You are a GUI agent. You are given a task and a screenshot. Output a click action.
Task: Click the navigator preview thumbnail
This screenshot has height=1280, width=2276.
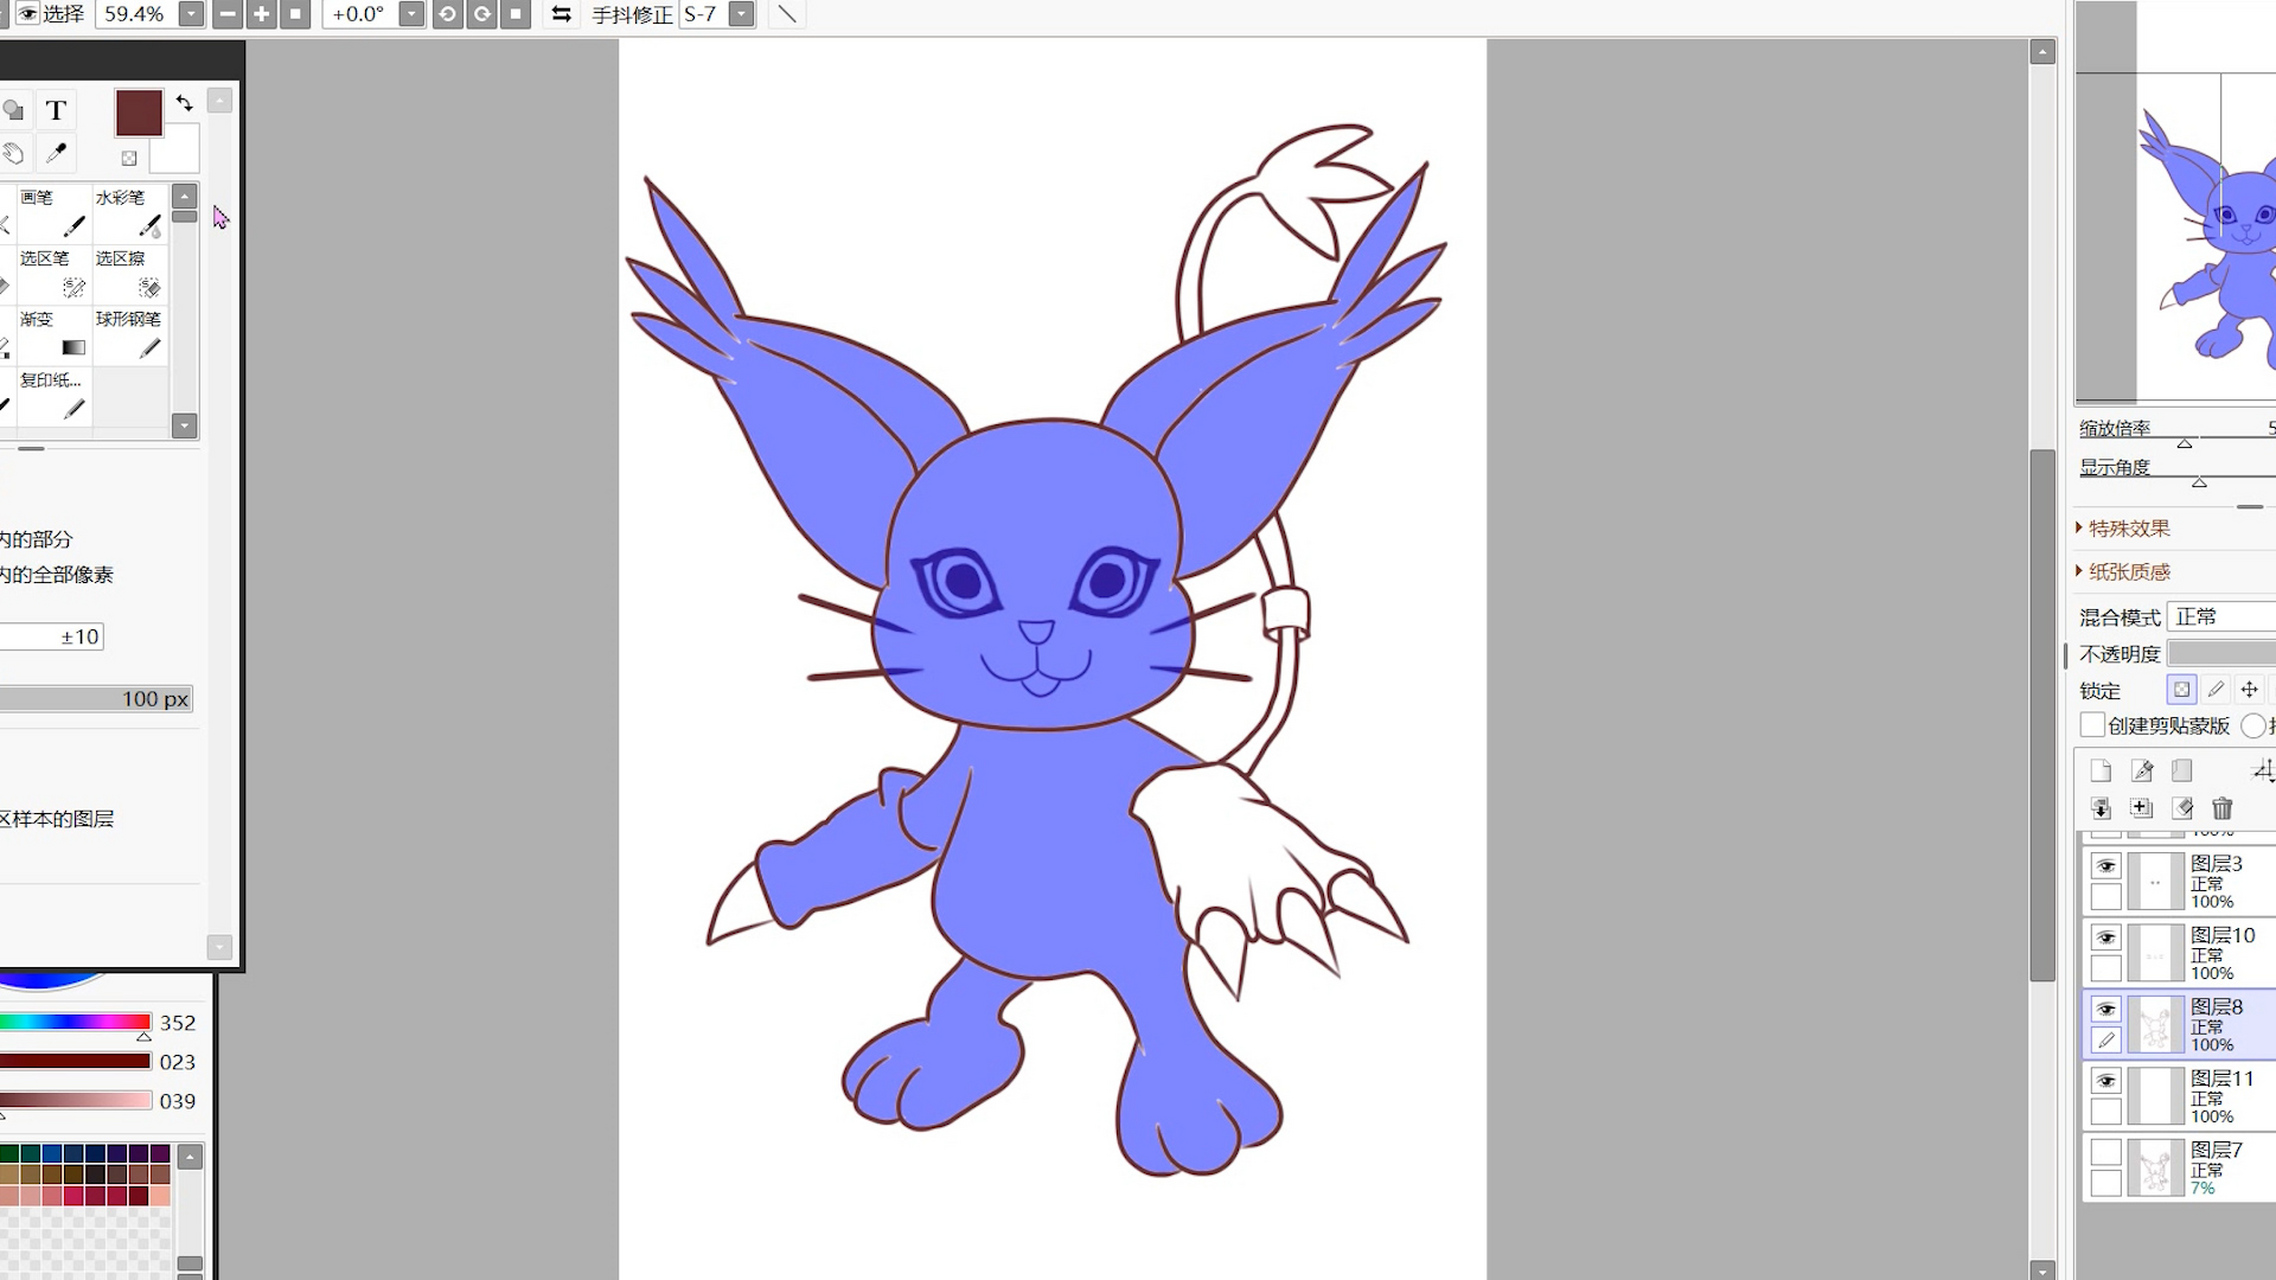(x=2176, y=202)
